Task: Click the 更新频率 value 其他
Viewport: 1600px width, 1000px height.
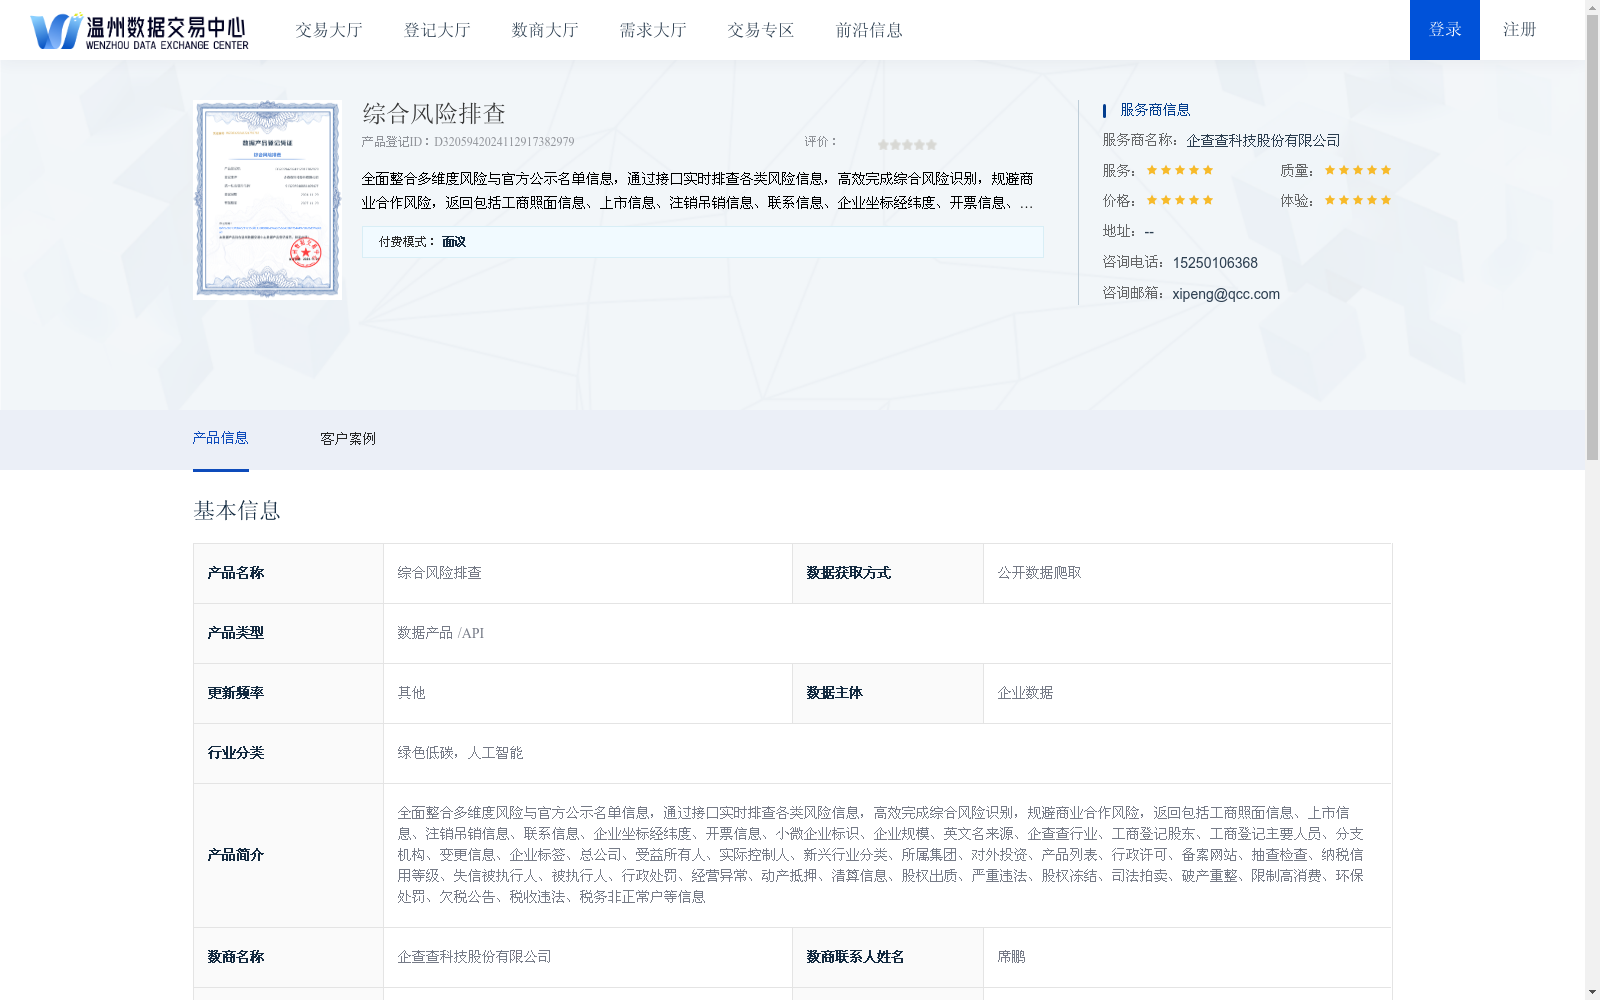Action: [x=587, y=693]
